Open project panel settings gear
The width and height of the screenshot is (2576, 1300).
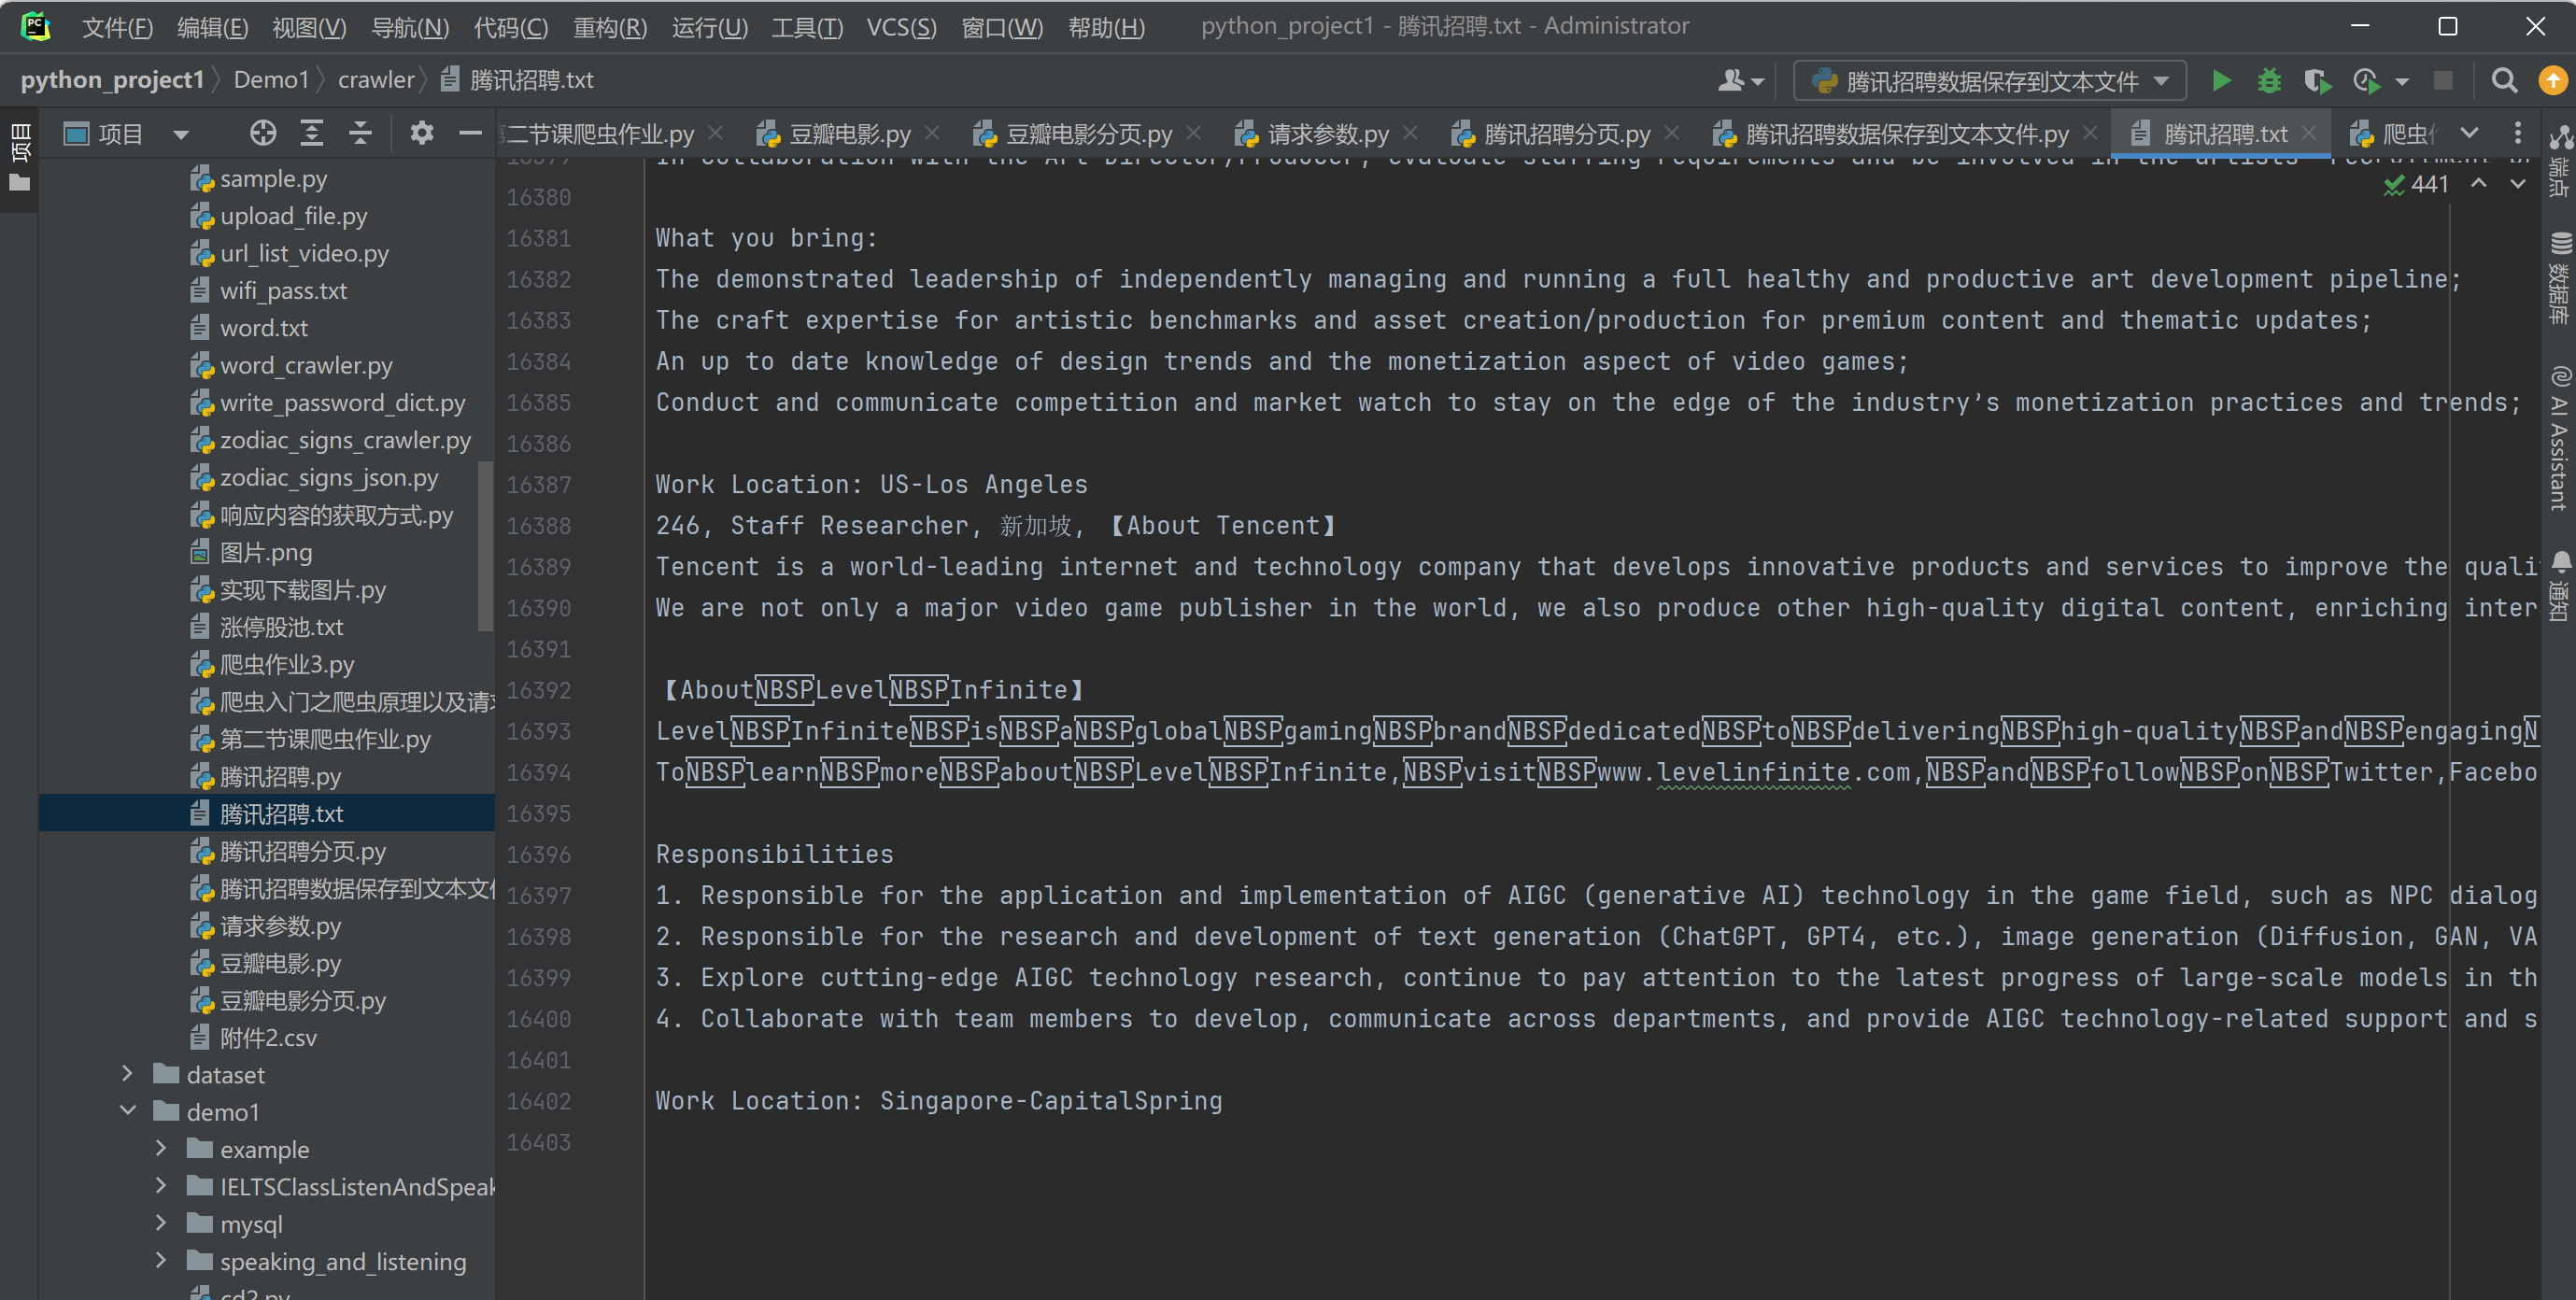422,133
